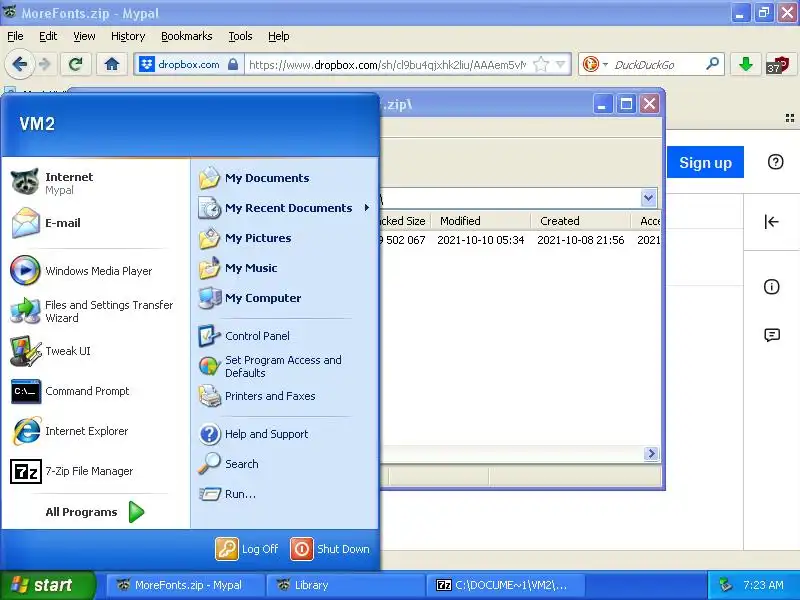Switch to Library taskbar button

(346, 585)
